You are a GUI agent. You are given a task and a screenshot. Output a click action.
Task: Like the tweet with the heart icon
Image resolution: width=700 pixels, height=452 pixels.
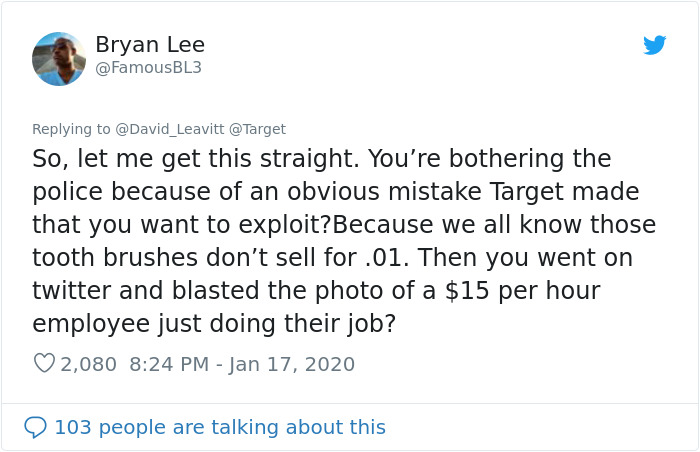coord(44,364)
